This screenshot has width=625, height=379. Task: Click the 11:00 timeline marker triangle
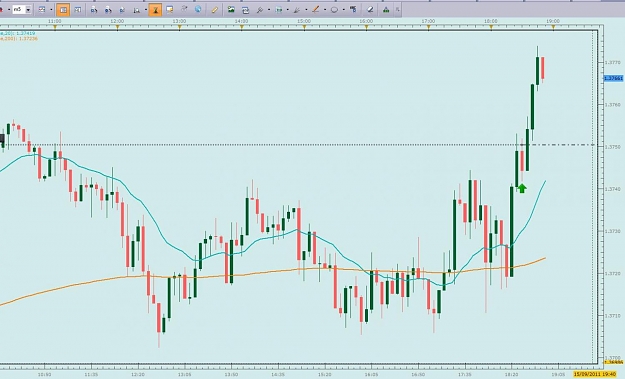pos(55,28)
